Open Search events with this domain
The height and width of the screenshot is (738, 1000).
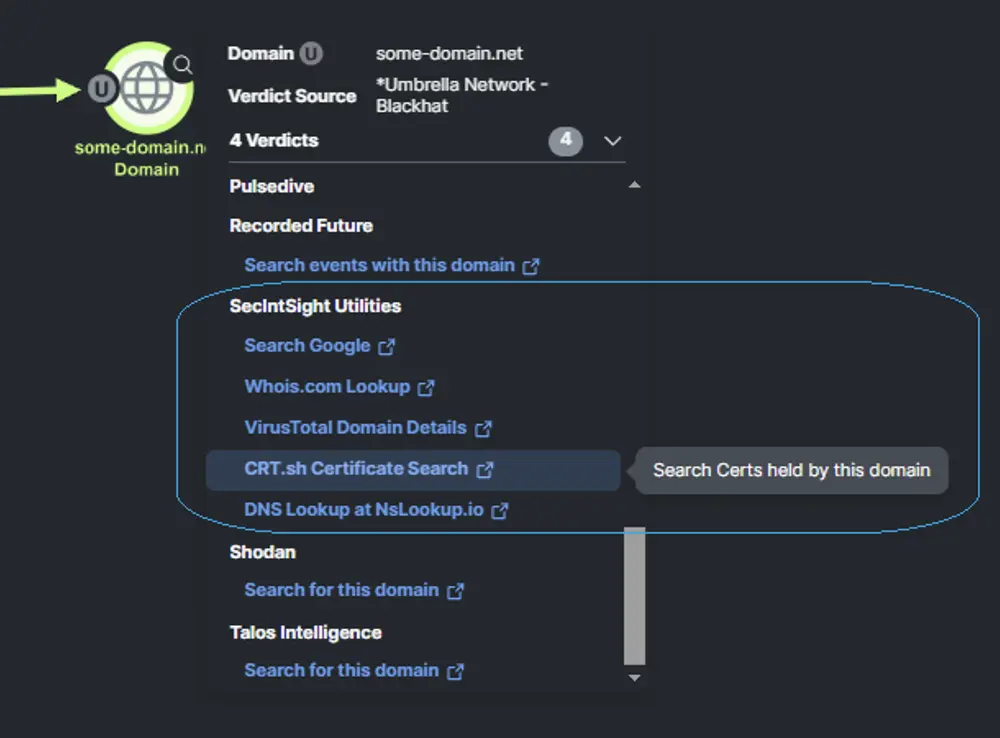pos(381,265)
